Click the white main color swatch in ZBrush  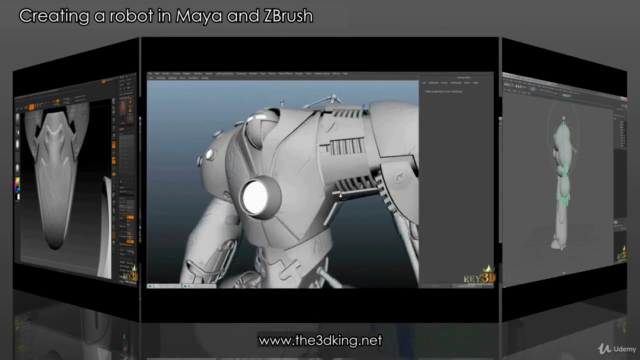pyautogui.click(x=18, y=197)
